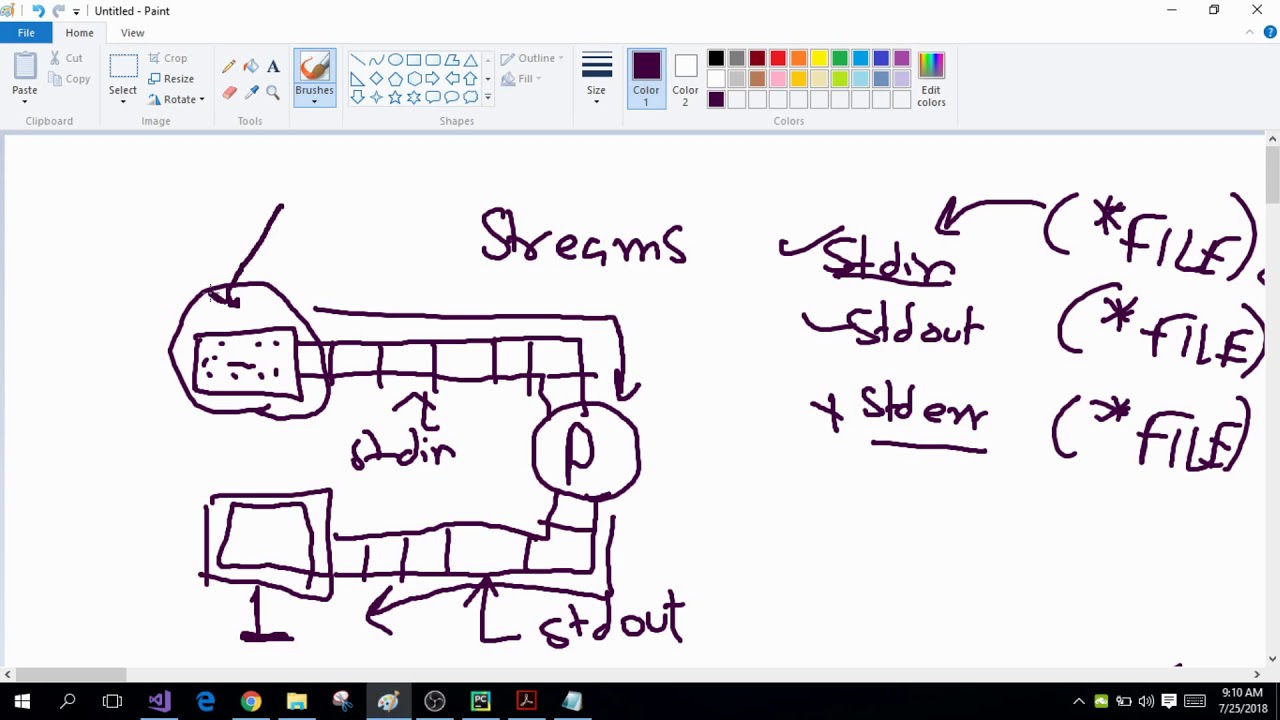
Task: Click the Copy button
Action: pos(69,79)
